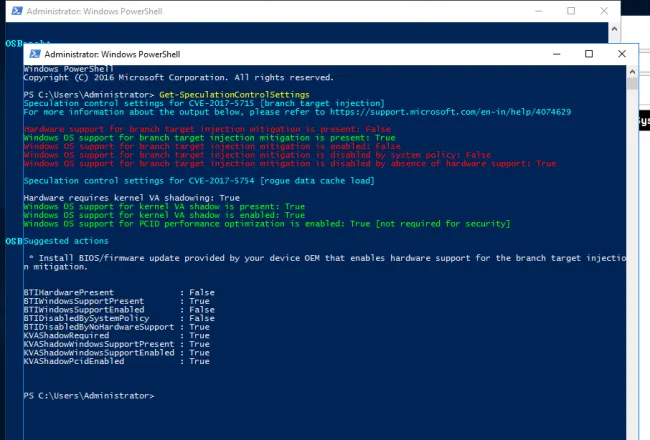Image resolution: width=650 pixels, height=440 pixels.
Task: Maximize the front PowerShell window
Action: click(x=589, y=54)
